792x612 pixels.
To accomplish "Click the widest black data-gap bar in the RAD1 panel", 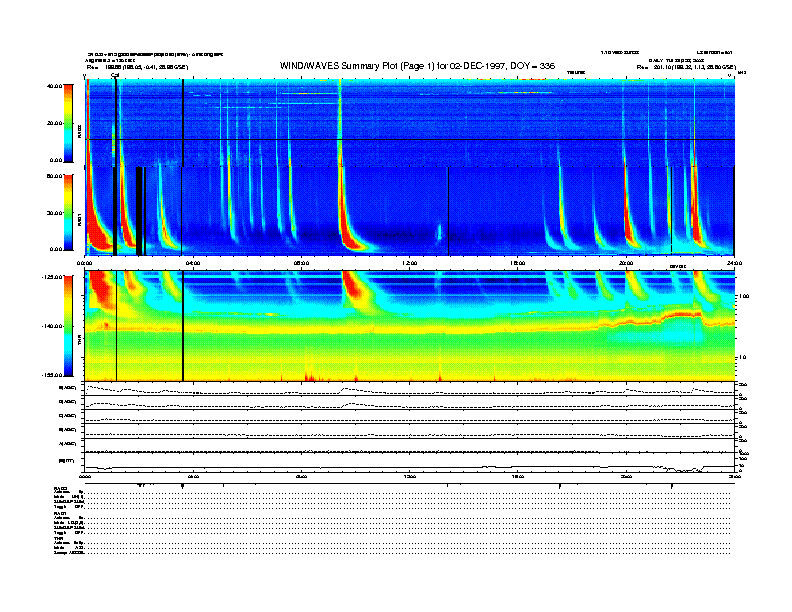I will click(139, 211).
